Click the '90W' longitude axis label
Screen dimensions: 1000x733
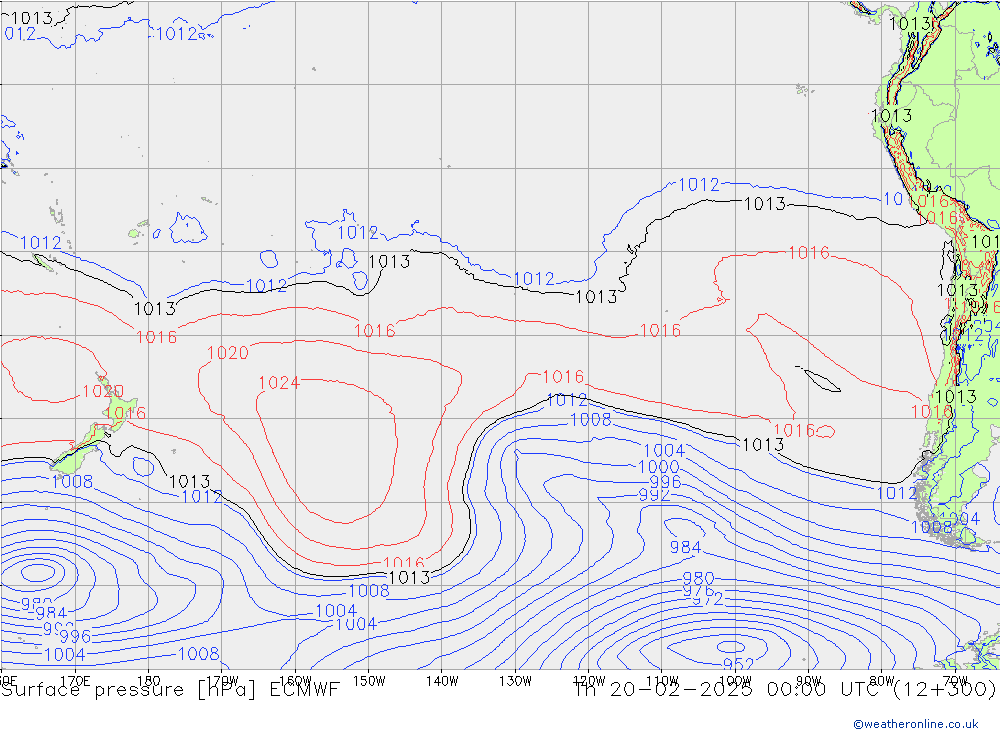(809, 681)
